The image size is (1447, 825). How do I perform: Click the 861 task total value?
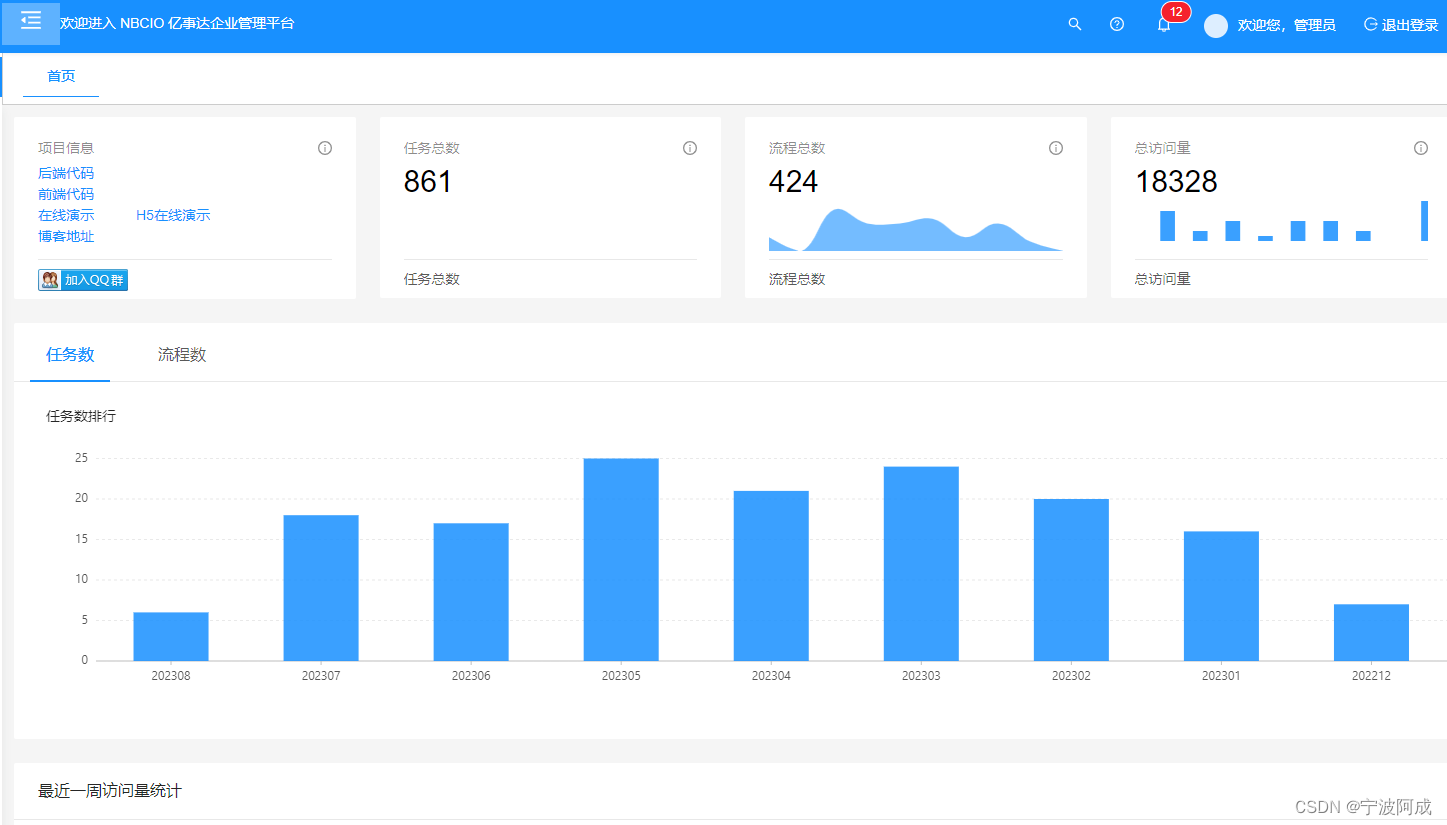(428, 182)
